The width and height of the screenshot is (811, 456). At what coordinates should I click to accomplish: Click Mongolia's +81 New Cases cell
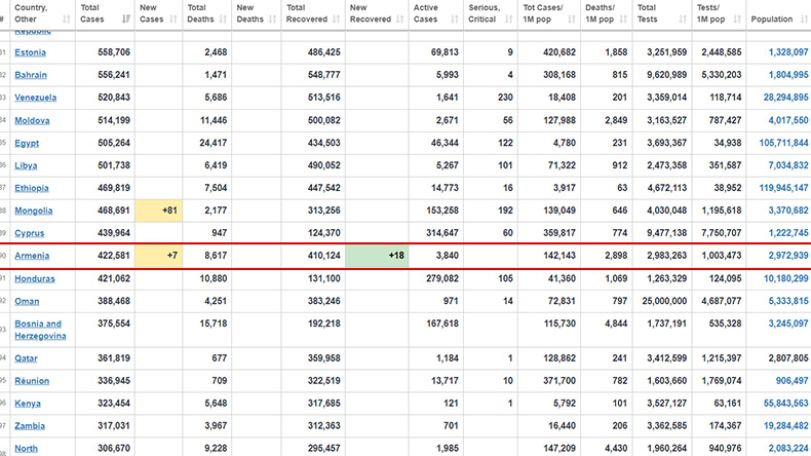(158, 210)
